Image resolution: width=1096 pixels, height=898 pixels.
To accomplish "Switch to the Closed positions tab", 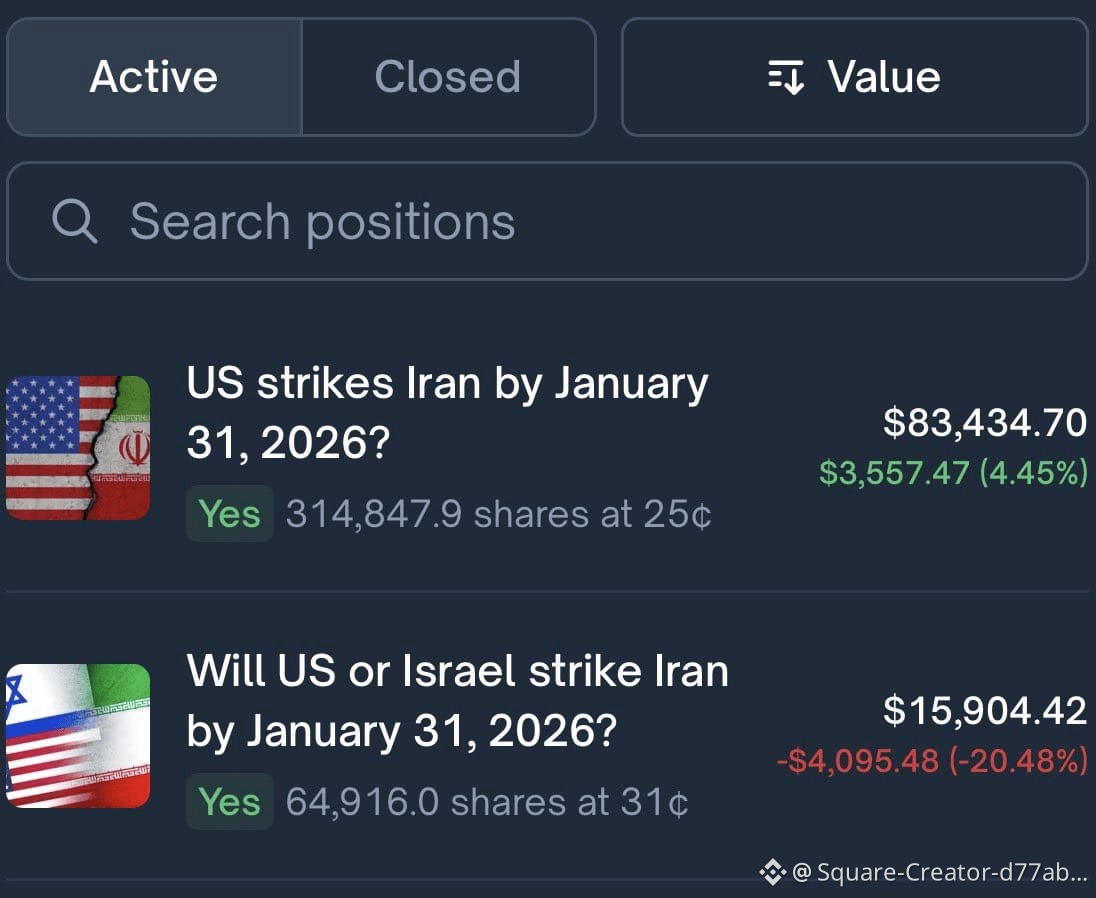I will [448, 77].
